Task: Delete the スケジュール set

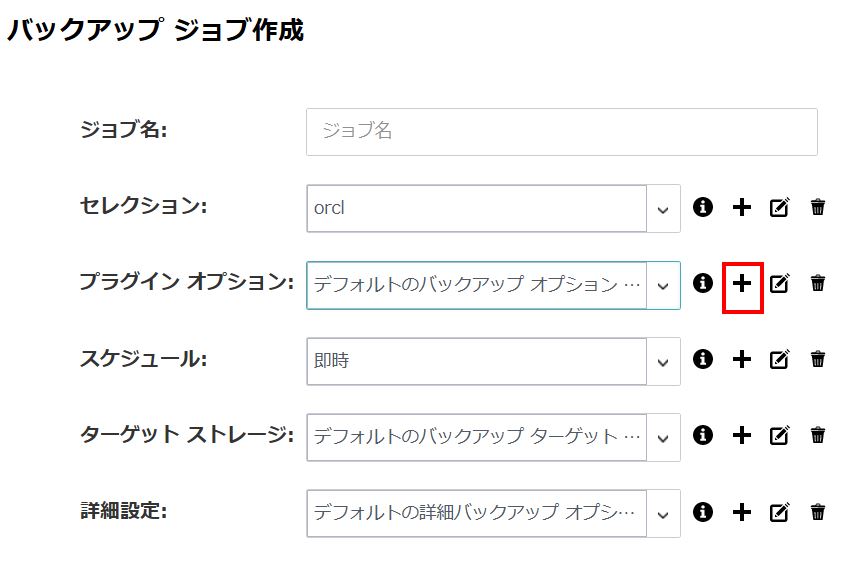Action: (818, 359)
